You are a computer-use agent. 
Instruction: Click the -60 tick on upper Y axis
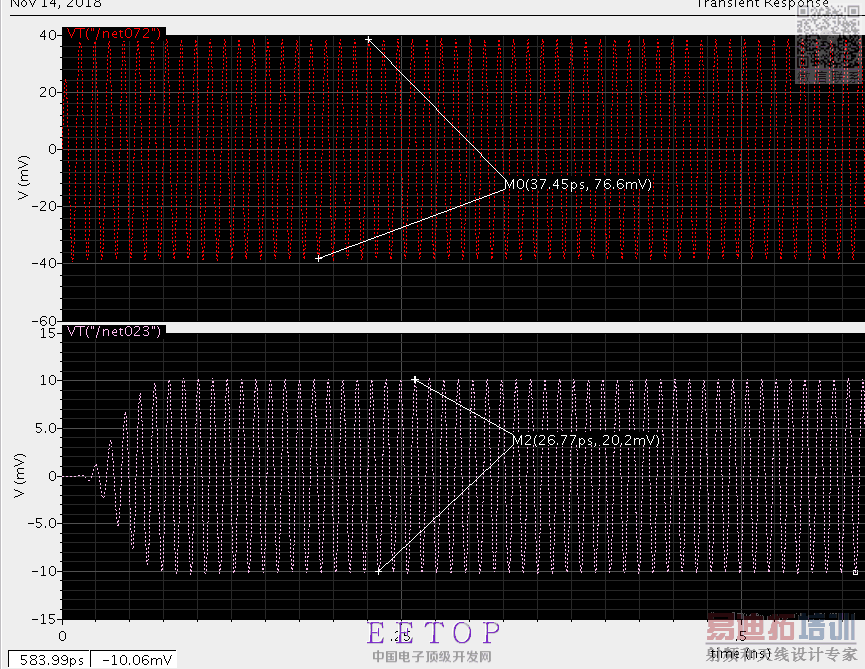pos(43,321)
